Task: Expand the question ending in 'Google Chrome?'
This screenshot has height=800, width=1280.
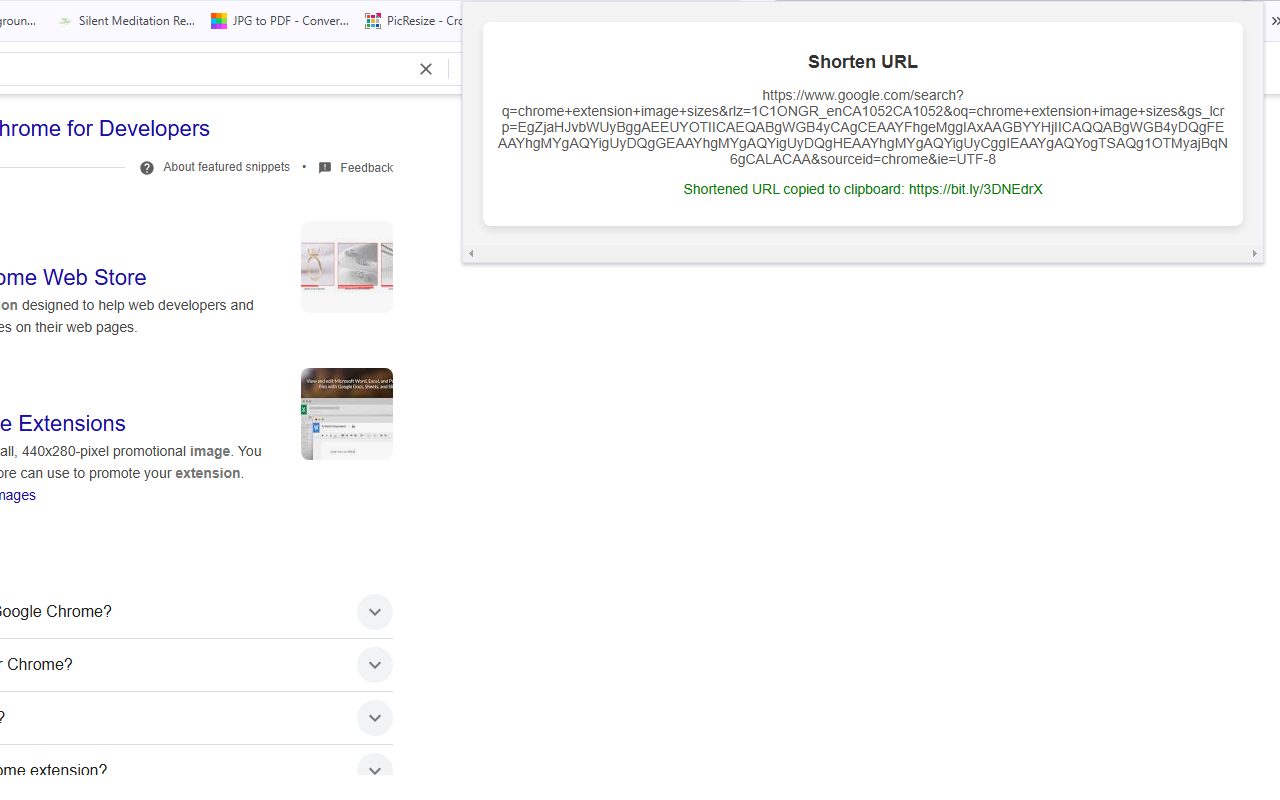Action: [196, 612]
